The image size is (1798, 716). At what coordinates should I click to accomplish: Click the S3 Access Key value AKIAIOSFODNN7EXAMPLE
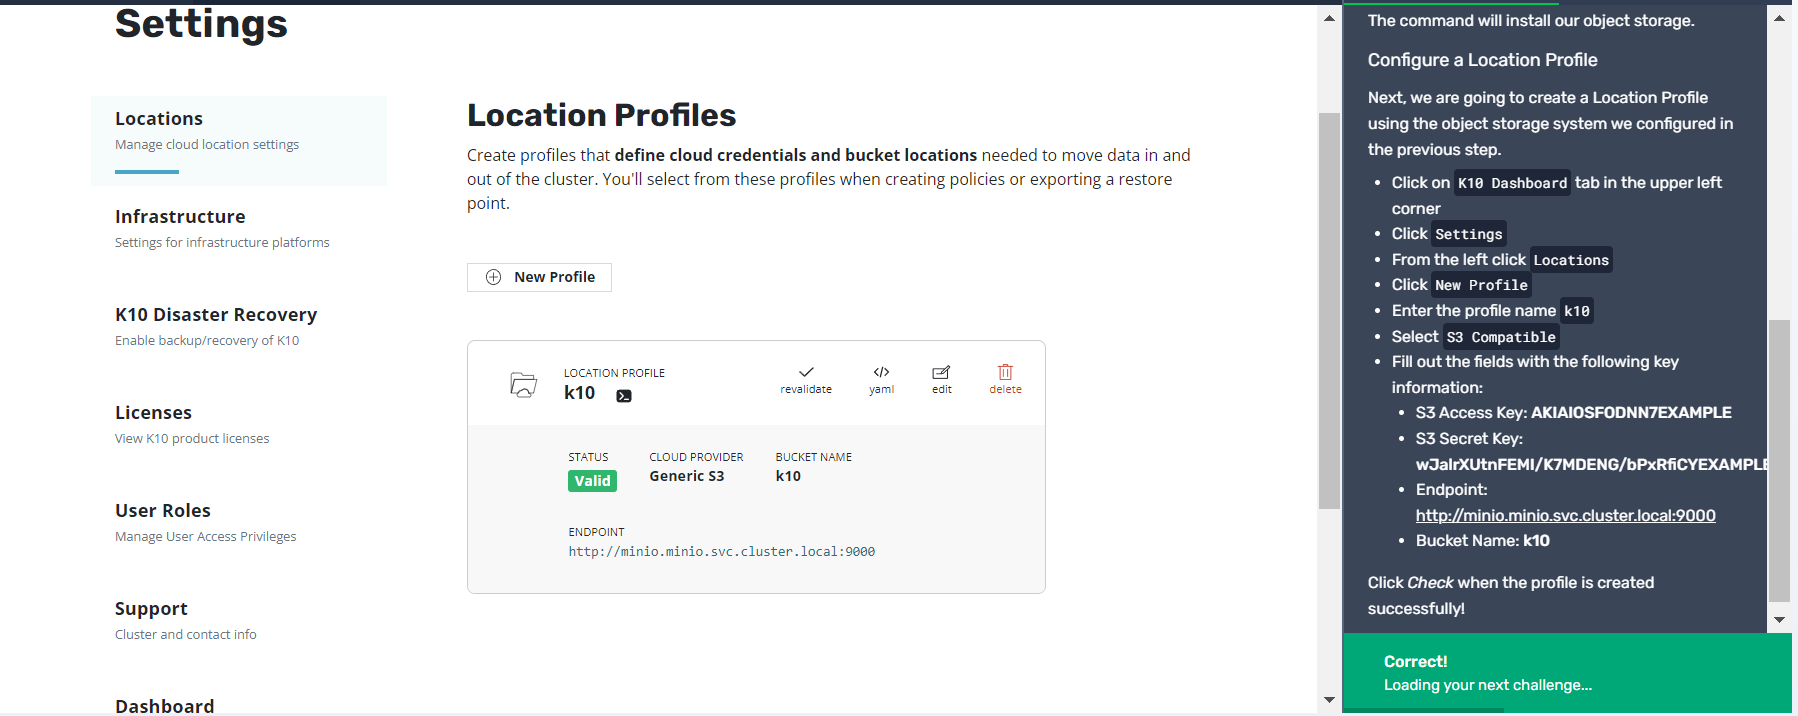[1631, 413]
